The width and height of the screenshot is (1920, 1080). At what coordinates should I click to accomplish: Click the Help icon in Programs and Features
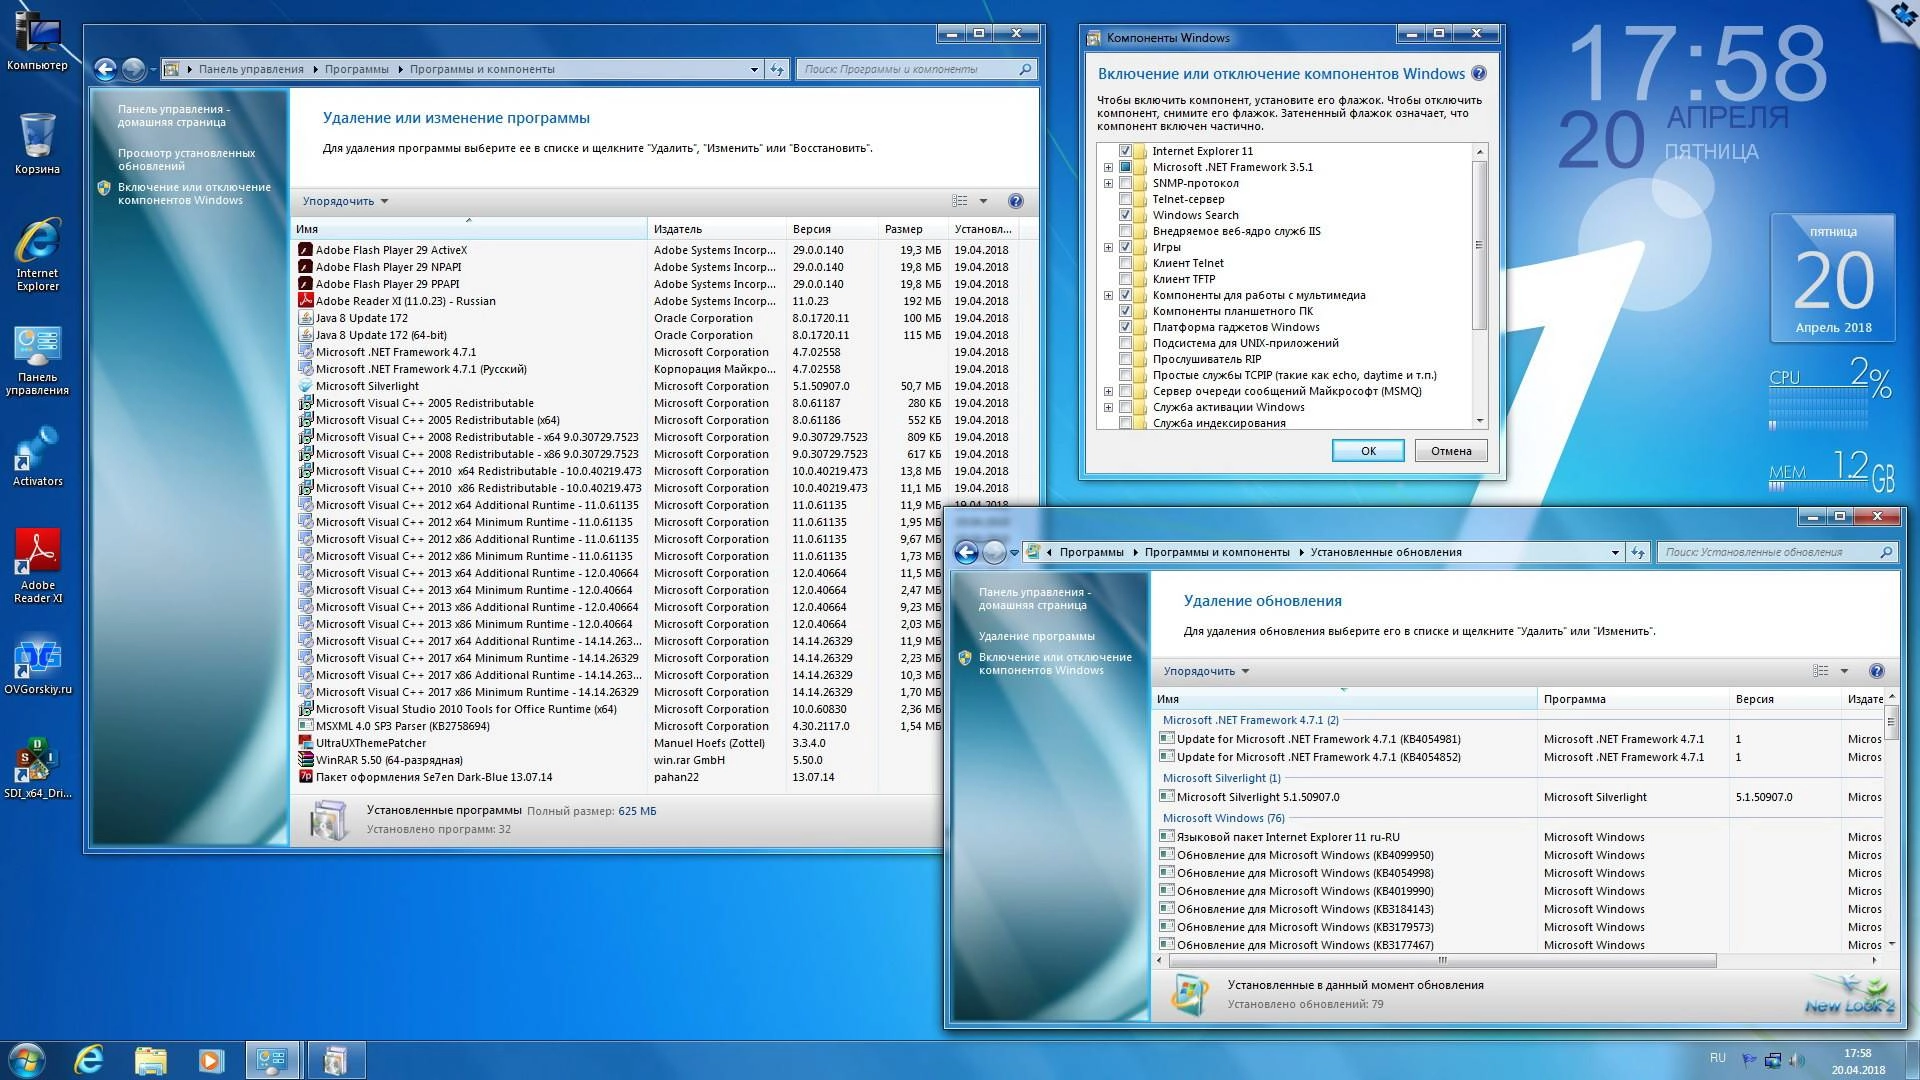(x=1017, y=200)
